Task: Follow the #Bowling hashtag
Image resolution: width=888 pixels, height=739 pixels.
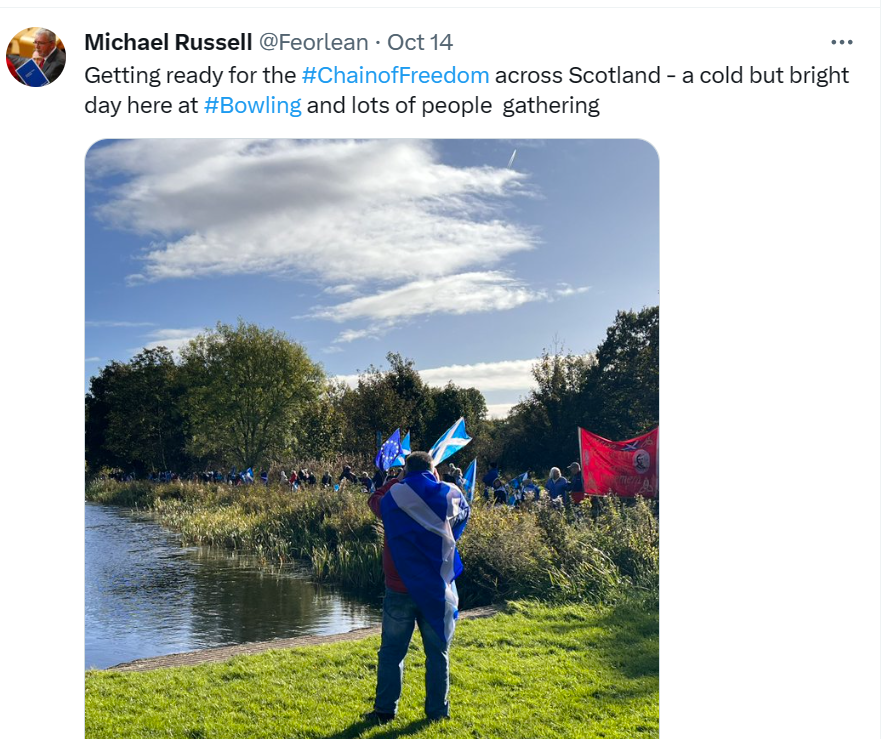Action: pos(253,105)
